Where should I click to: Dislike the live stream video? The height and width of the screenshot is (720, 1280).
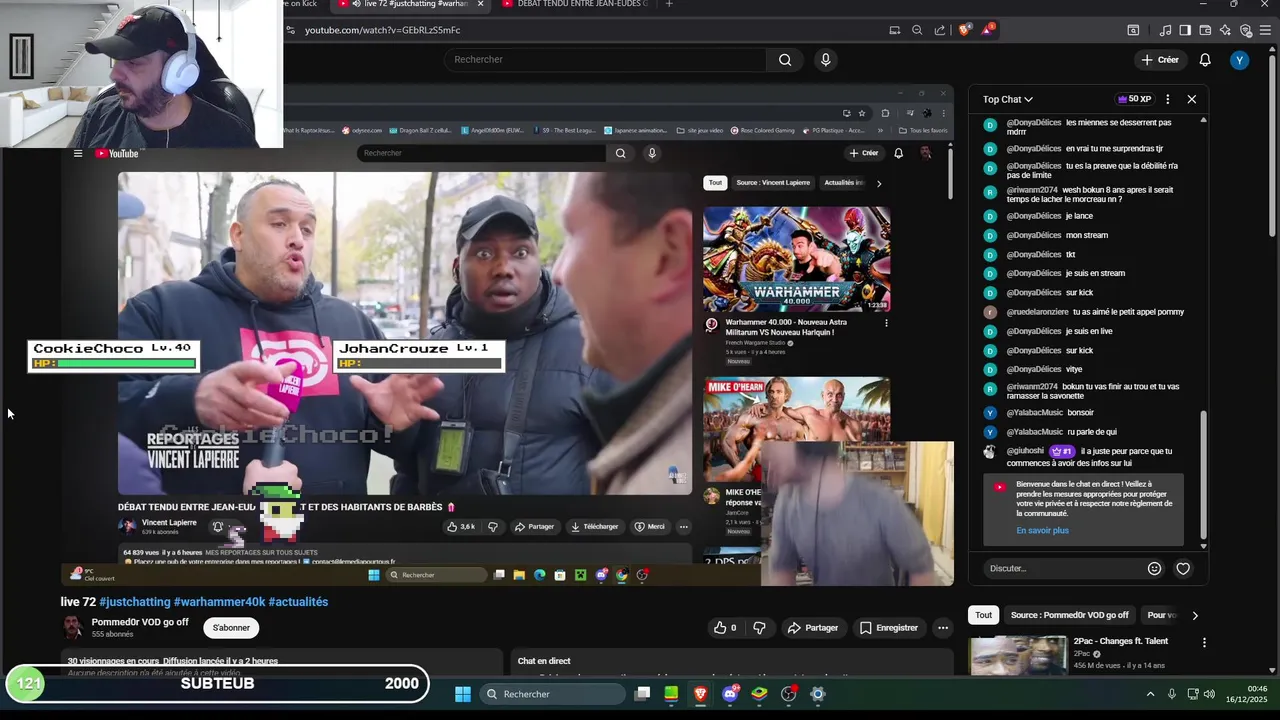tap(759, 628)
